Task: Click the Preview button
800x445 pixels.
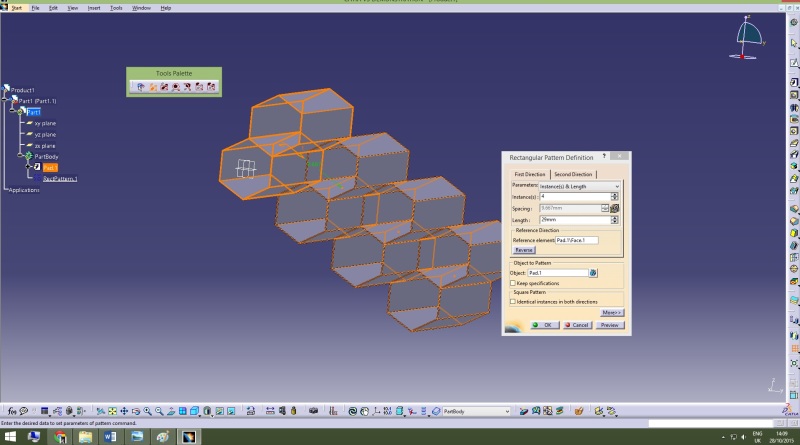Action: 610,325
